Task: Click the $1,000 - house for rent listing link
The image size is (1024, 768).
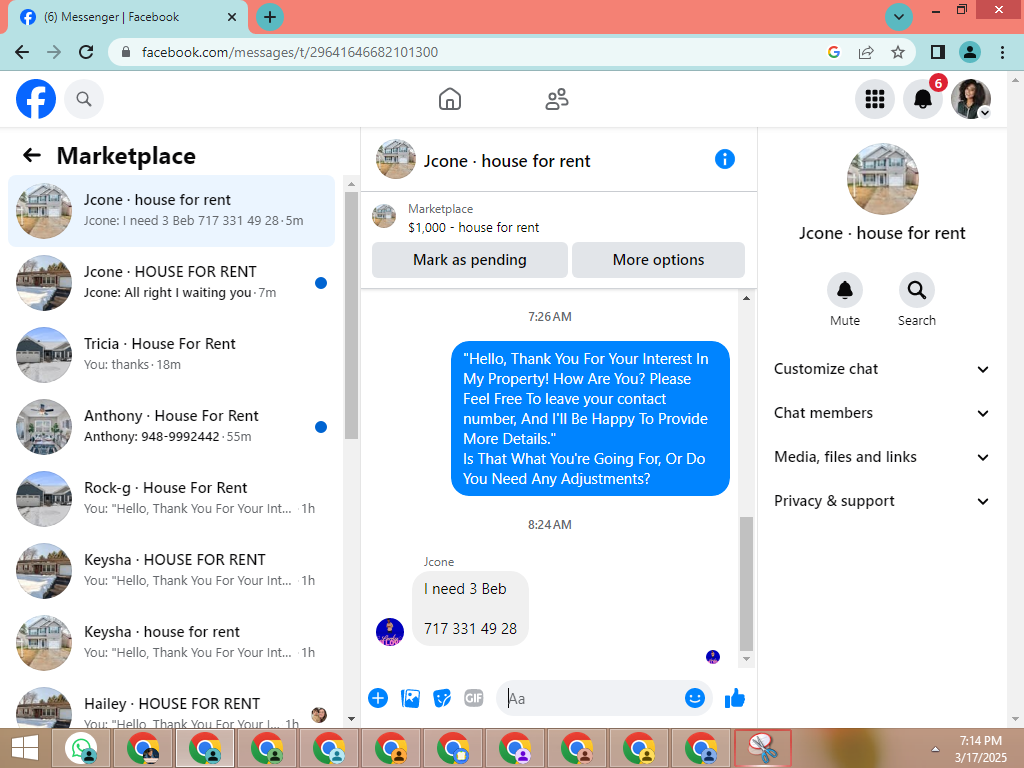Action: 473,227
